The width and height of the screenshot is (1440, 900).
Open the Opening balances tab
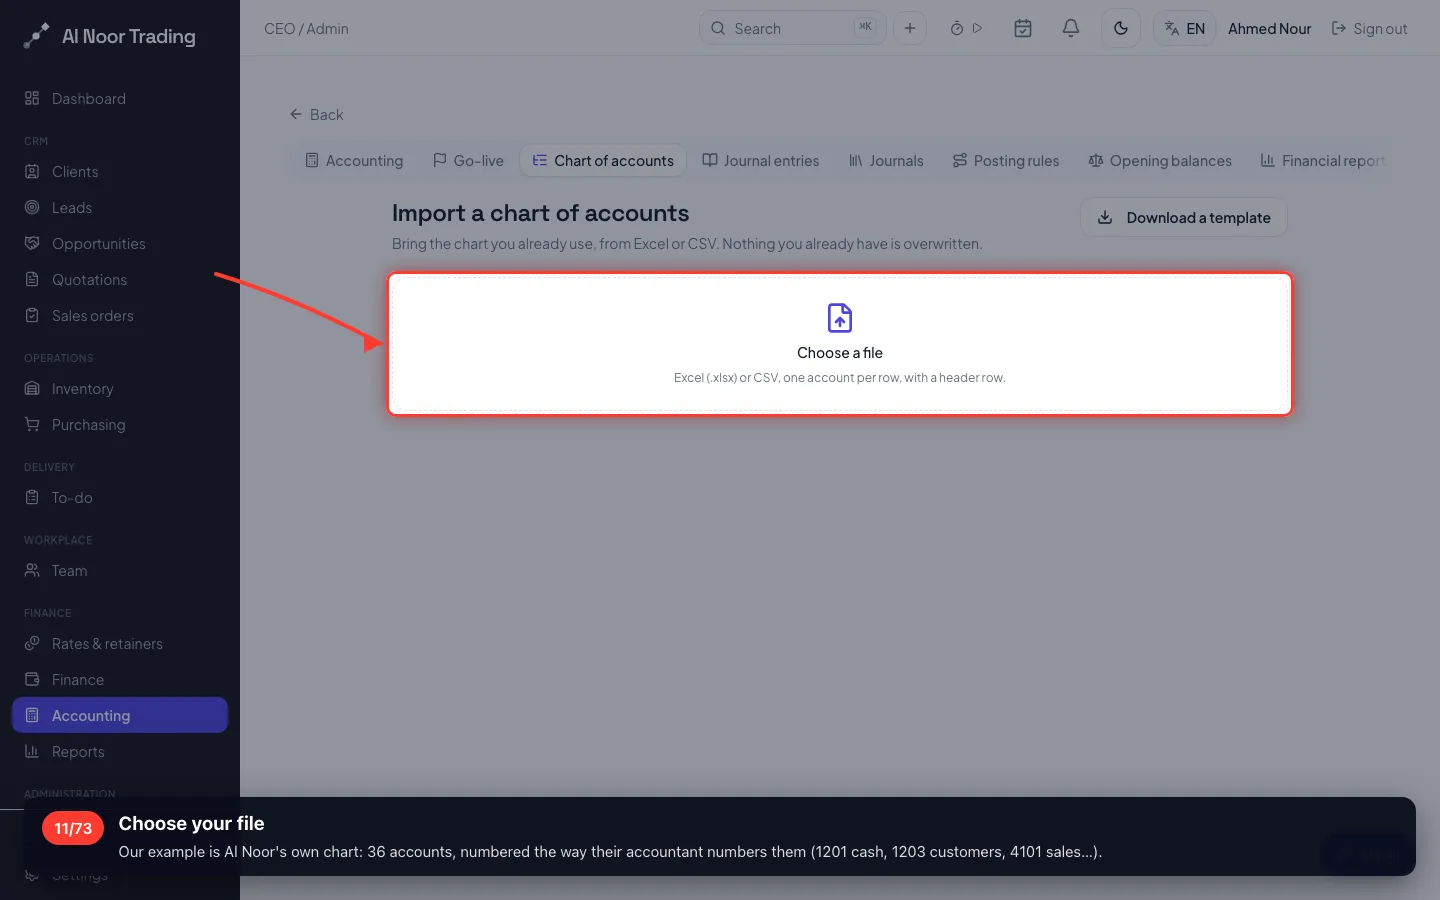[x=1160, y=161]
